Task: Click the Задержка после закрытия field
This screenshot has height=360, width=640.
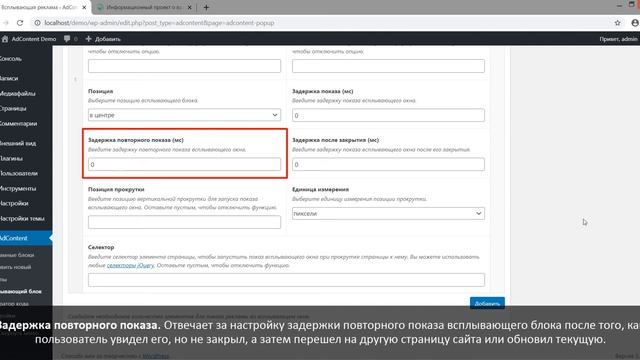Action: (x=388, y=164)
